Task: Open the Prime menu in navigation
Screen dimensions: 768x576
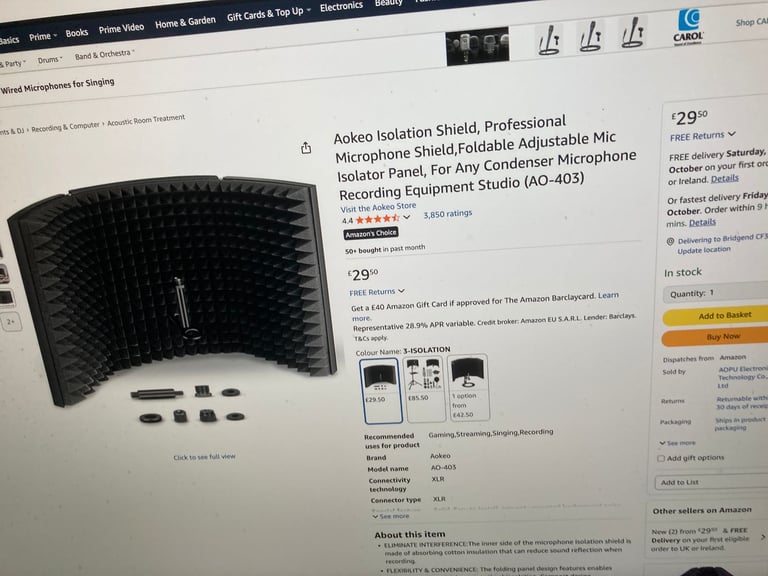Action: pos(43,36)
